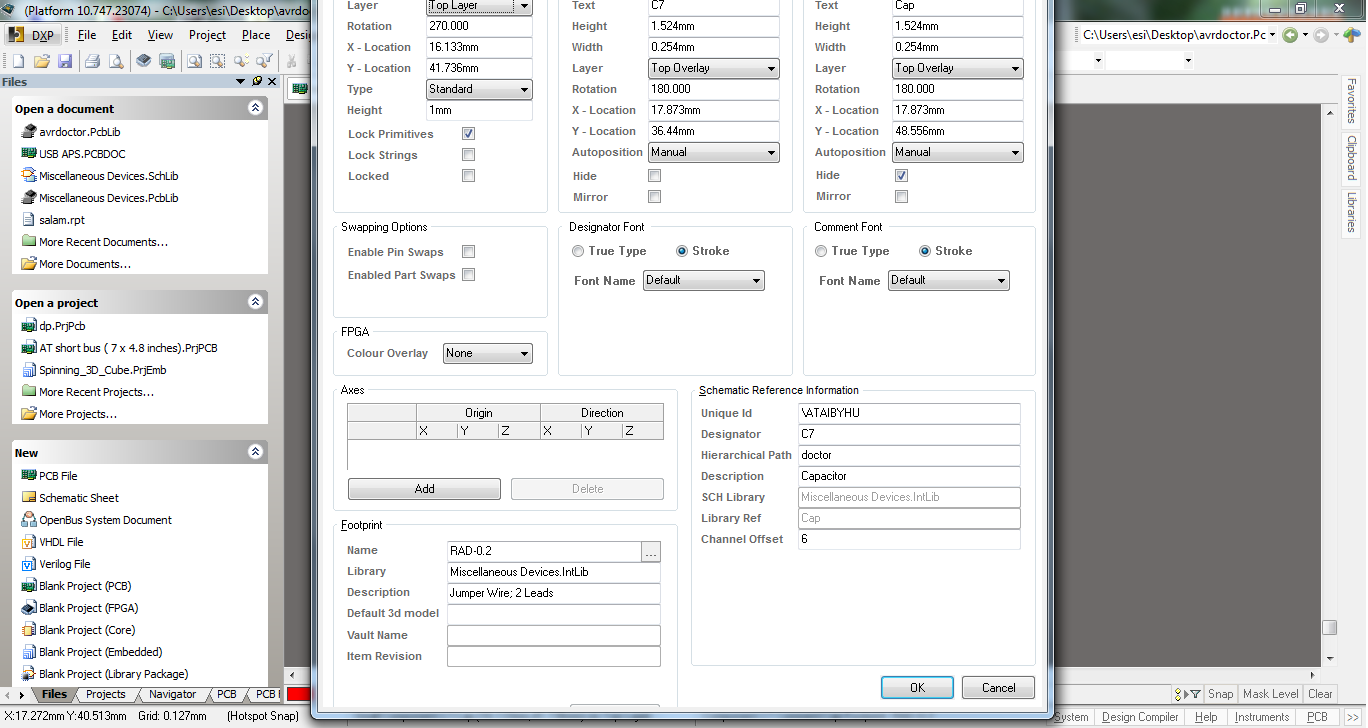Open the Comment Font Name dropdown
This screenshot has width=1368, height=728.
[x=948, y=281]
